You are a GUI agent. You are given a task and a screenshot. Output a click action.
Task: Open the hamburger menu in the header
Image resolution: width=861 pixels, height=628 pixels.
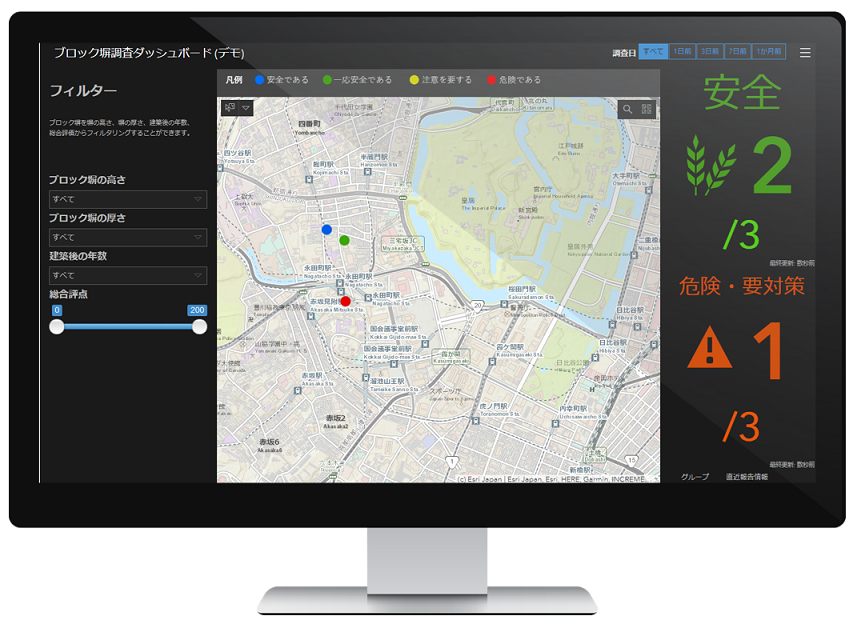[x=805, y=52]
